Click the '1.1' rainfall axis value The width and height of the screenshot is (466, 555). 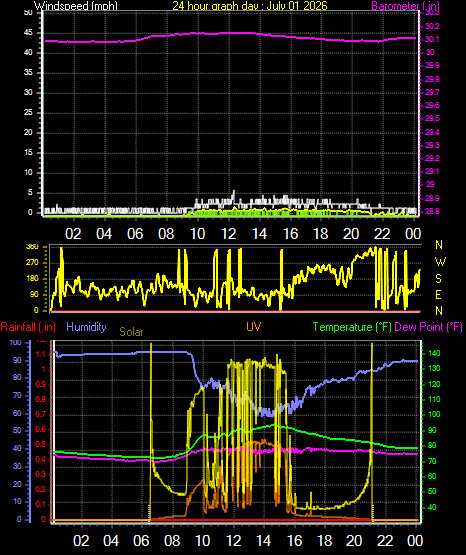[41, 354]
